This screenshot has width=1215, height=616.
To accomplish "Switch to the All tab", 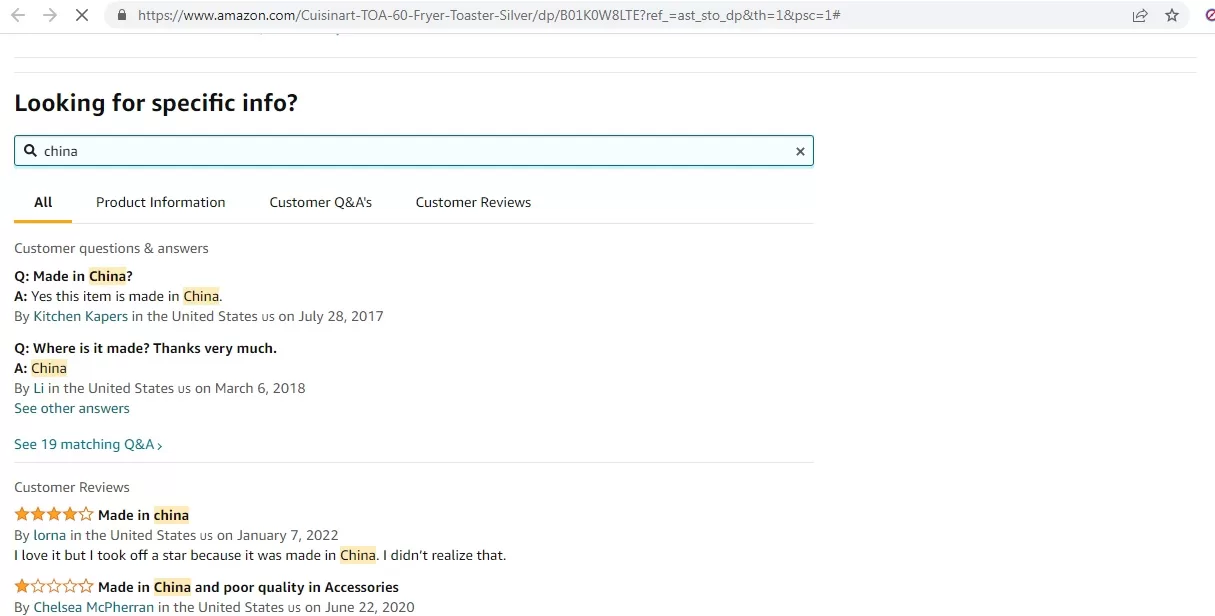I will coord(43,202).
